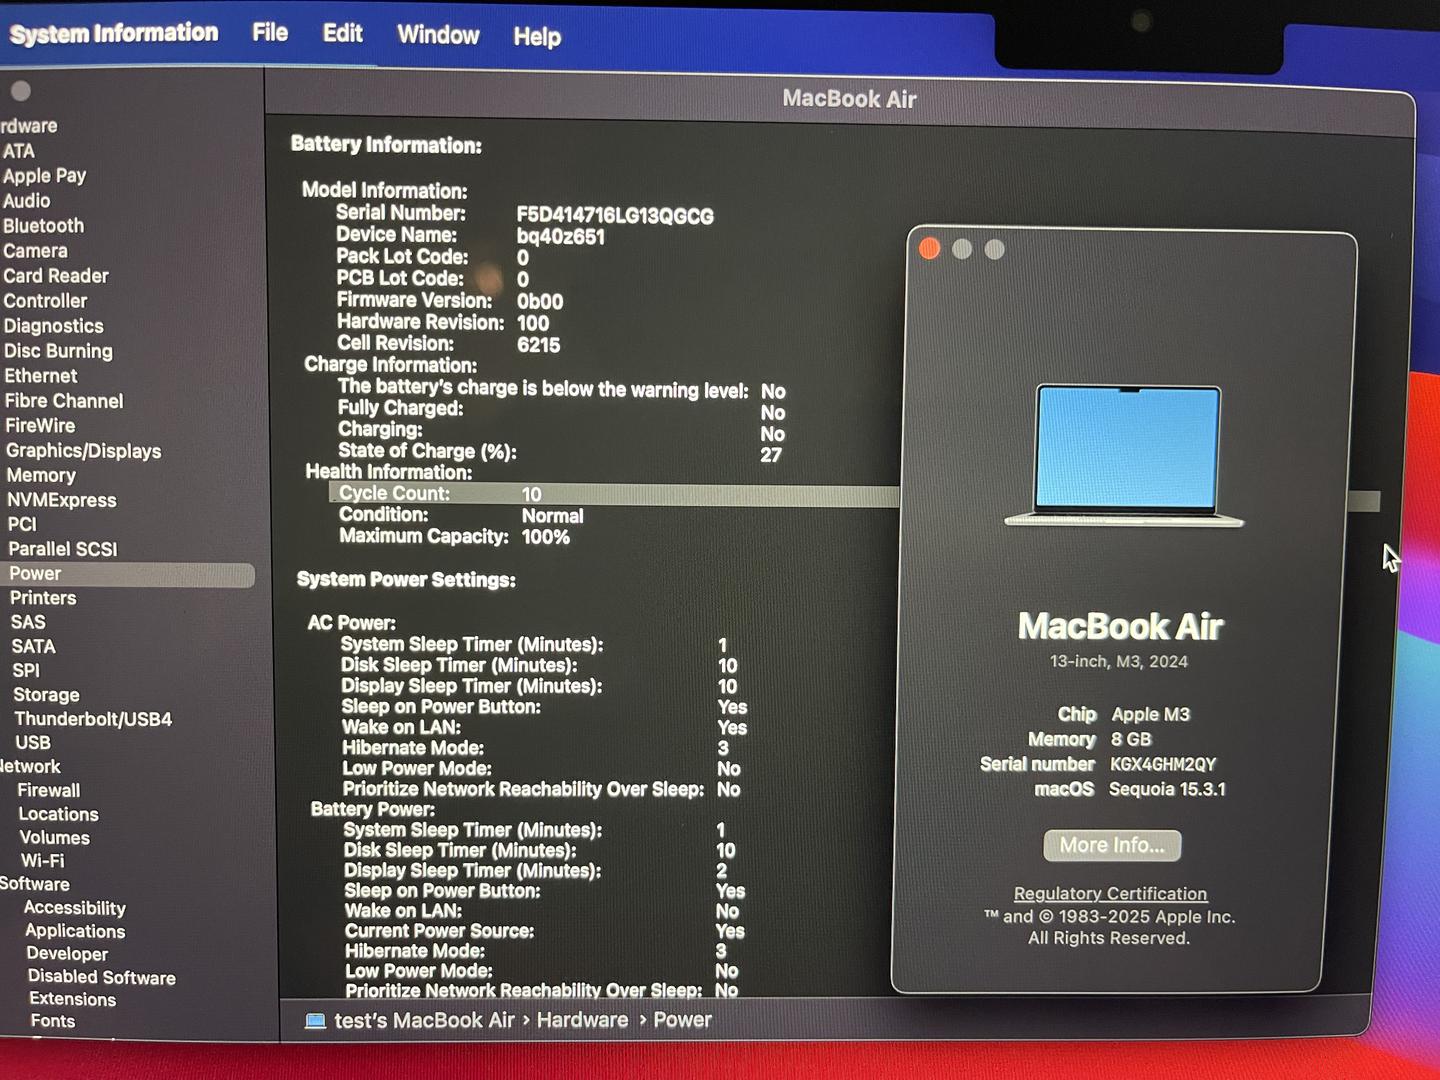Select Card Reader in the sidebar
1440x1080 pixels.
[56, 276]
